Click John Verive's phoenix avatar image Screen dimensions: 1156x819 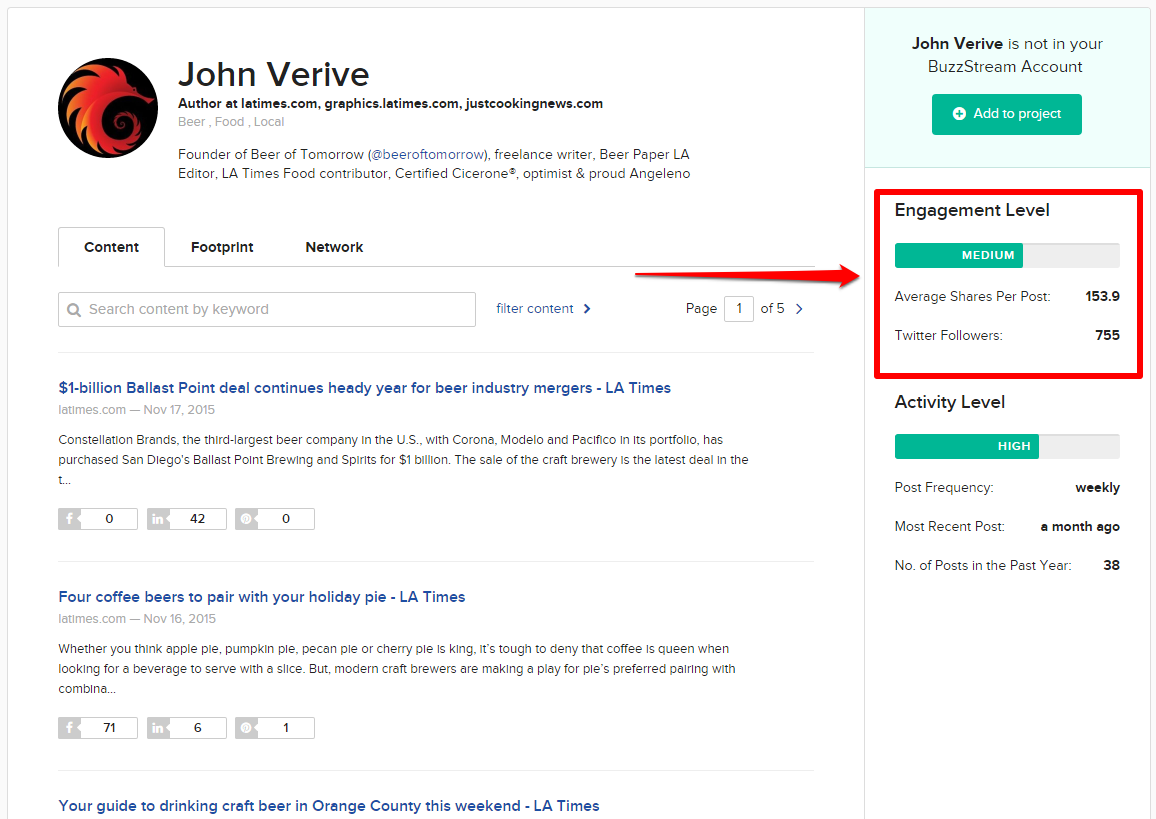click(x=107, y=107)
